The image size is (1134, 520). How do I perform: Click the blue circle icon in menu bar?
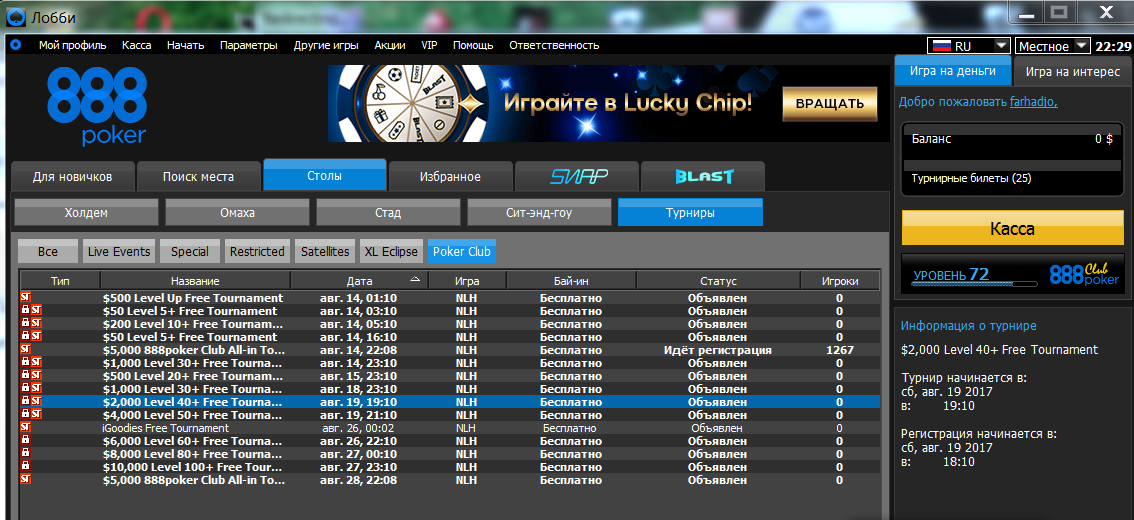[15, 45]
